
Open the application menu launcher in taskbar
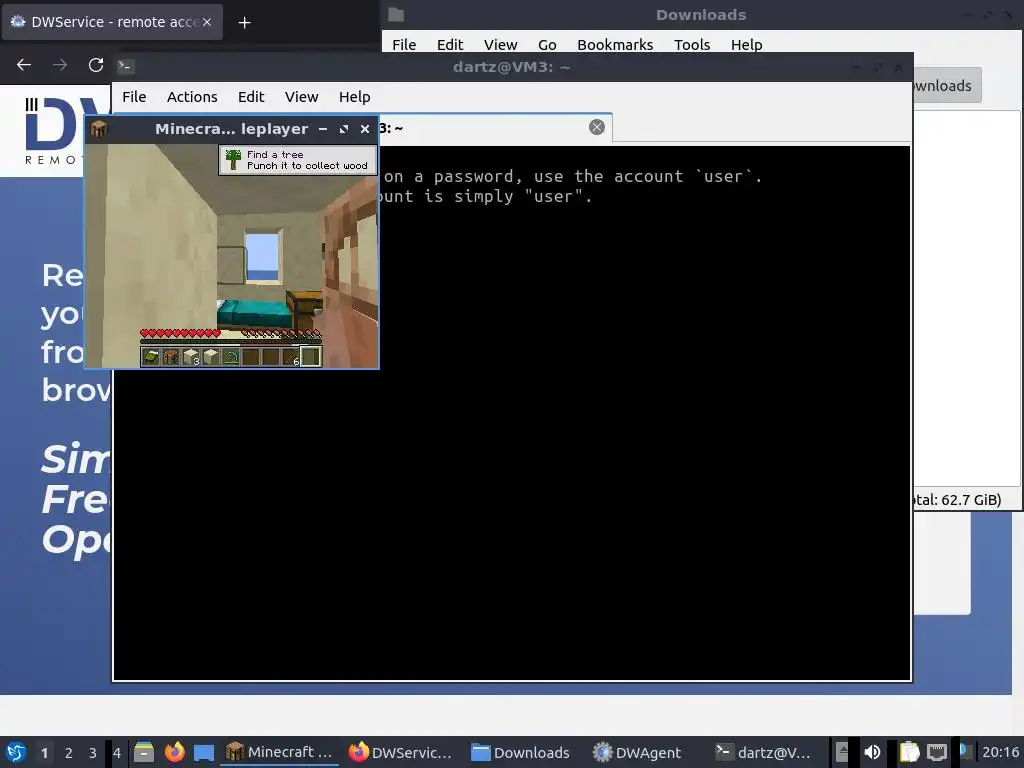coord(16,752)
